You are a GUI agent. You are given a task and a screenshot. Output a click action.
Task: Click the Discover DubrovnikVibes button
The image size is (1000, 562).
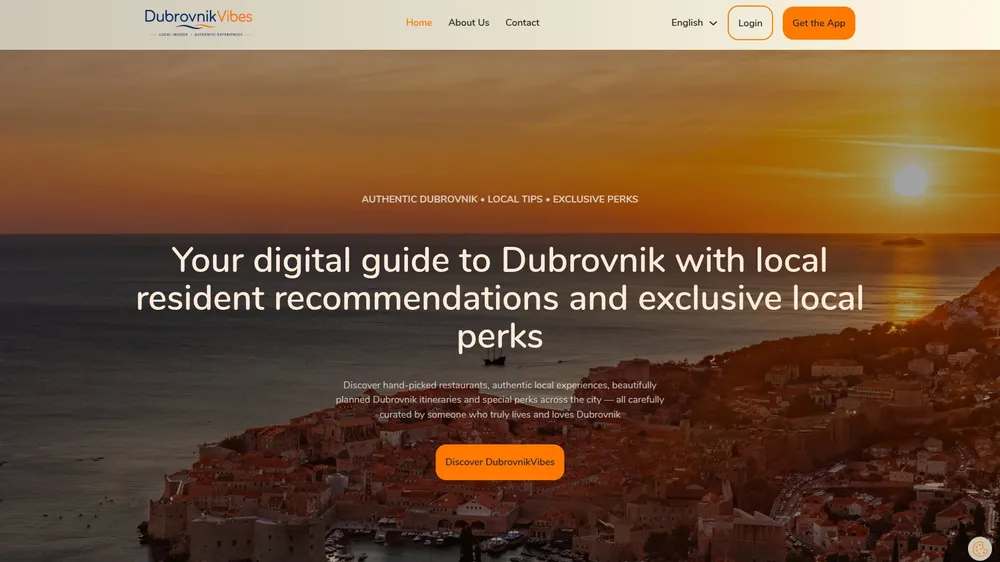(x=500, y=462)
